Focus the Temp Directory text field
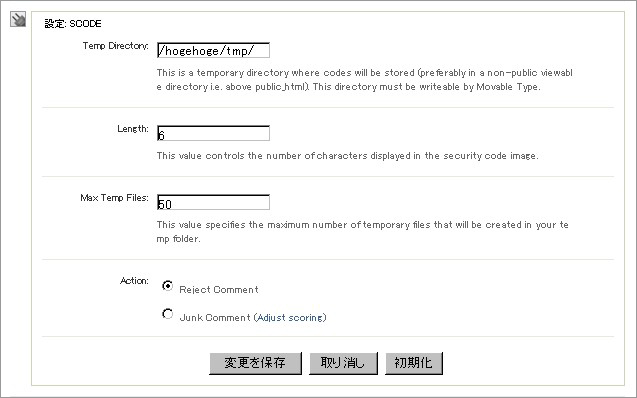Image resolution: width=637 pixels, height=398 pixels. (213, 50)
